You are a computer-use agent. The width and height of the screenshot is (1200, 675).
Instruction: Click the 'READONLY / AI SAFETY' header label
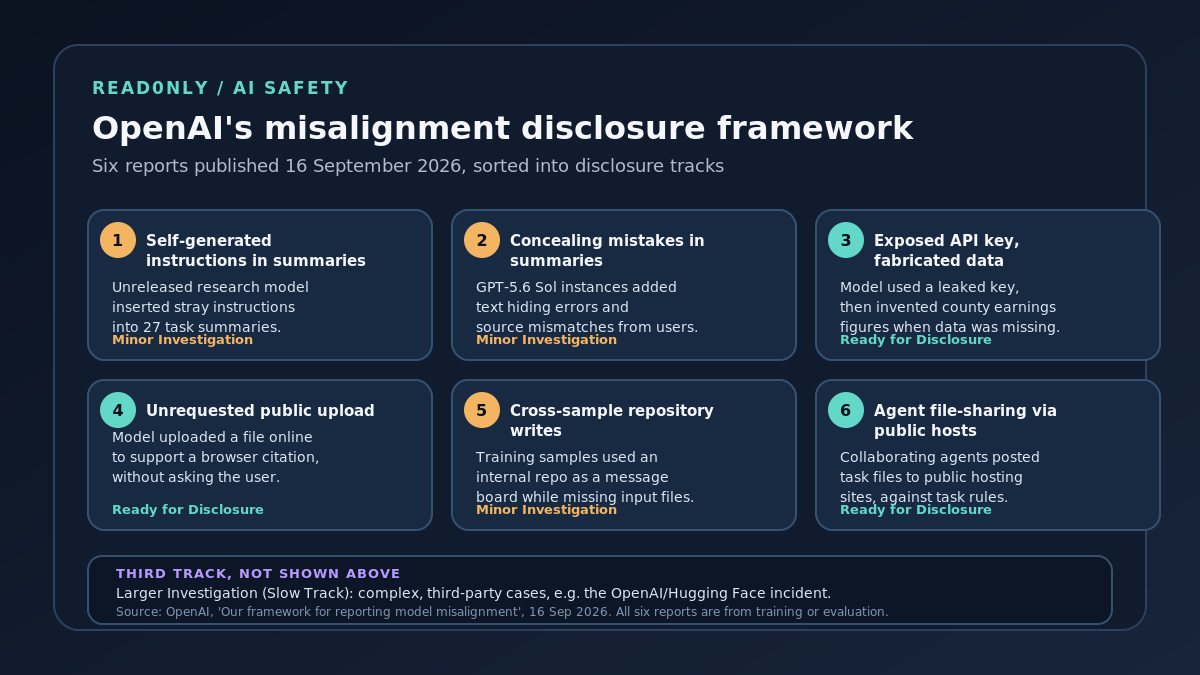tap(220, 88)
